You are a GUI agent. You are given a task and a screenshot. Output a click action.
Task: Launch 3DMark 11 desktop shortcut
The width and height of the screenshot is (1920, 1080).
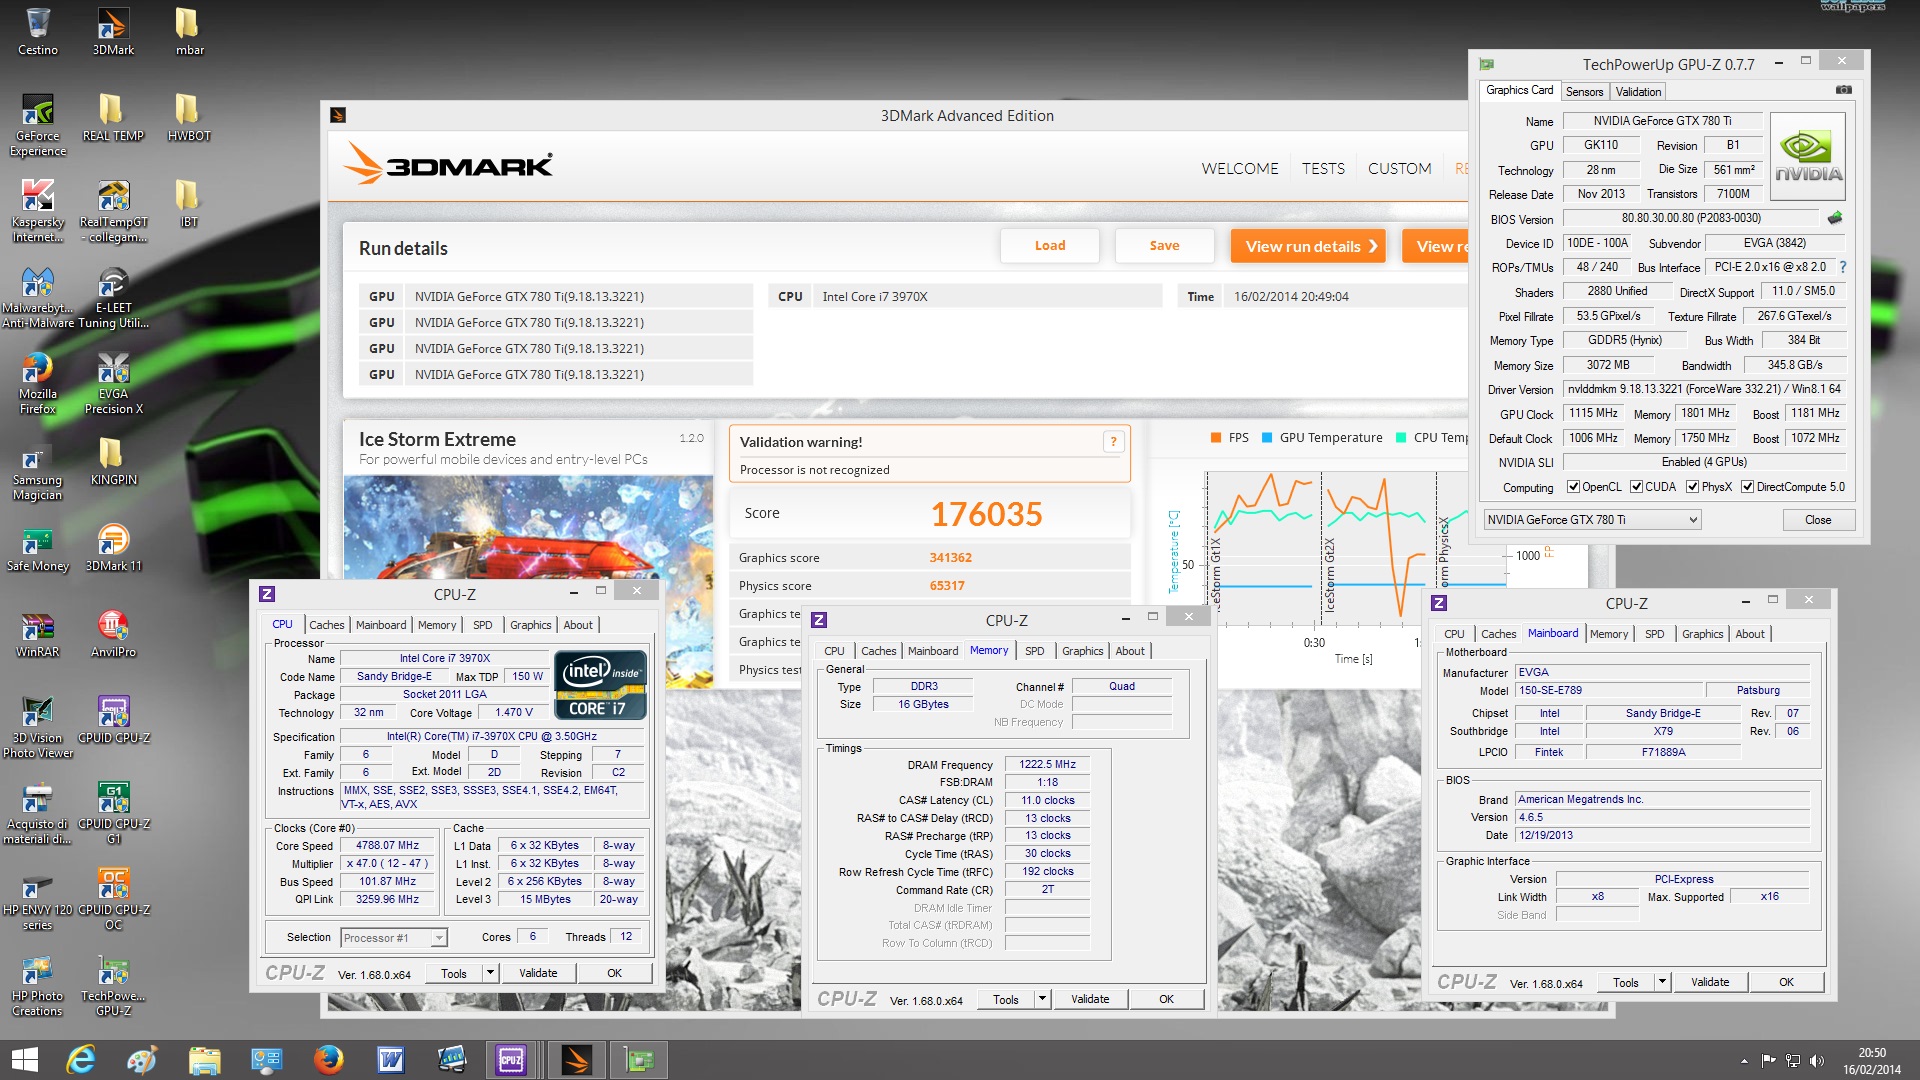click(113, 548)
